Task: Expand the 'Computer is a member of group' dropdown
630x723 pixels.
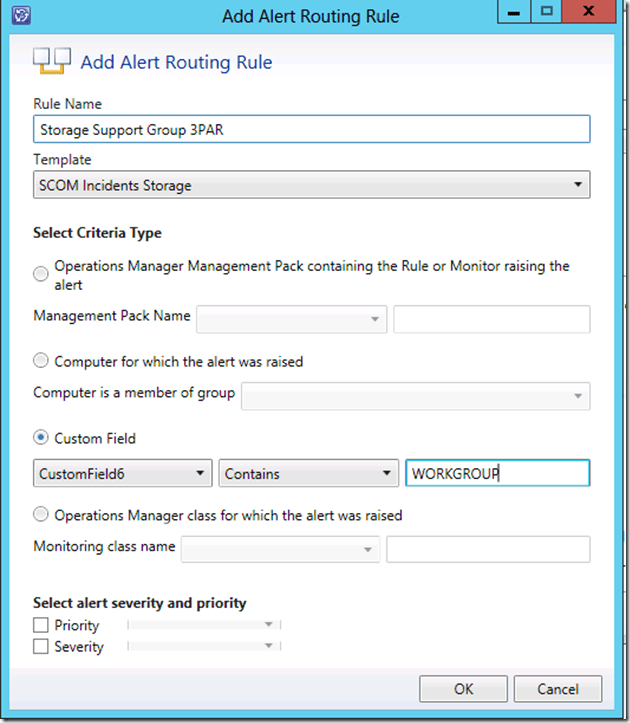Action: (x=415, y=395)
